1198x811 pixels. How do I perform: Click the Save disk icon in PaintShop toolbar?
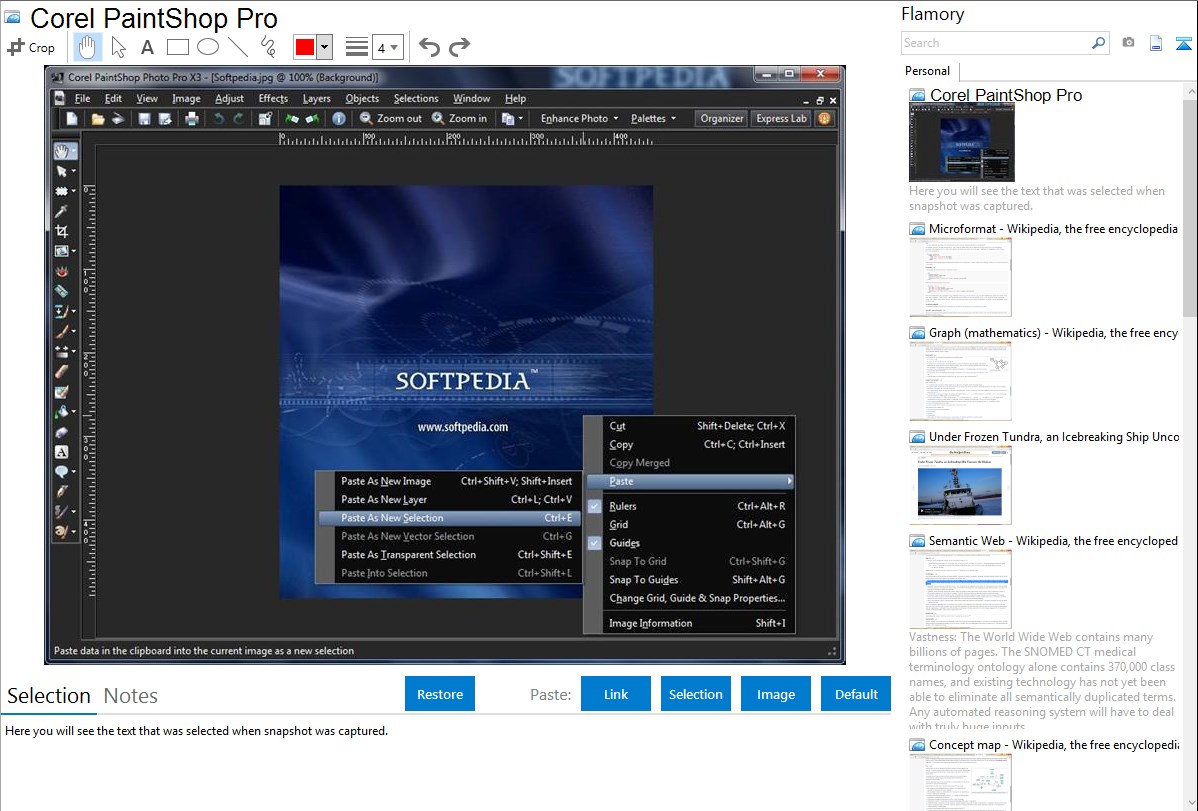144,118
